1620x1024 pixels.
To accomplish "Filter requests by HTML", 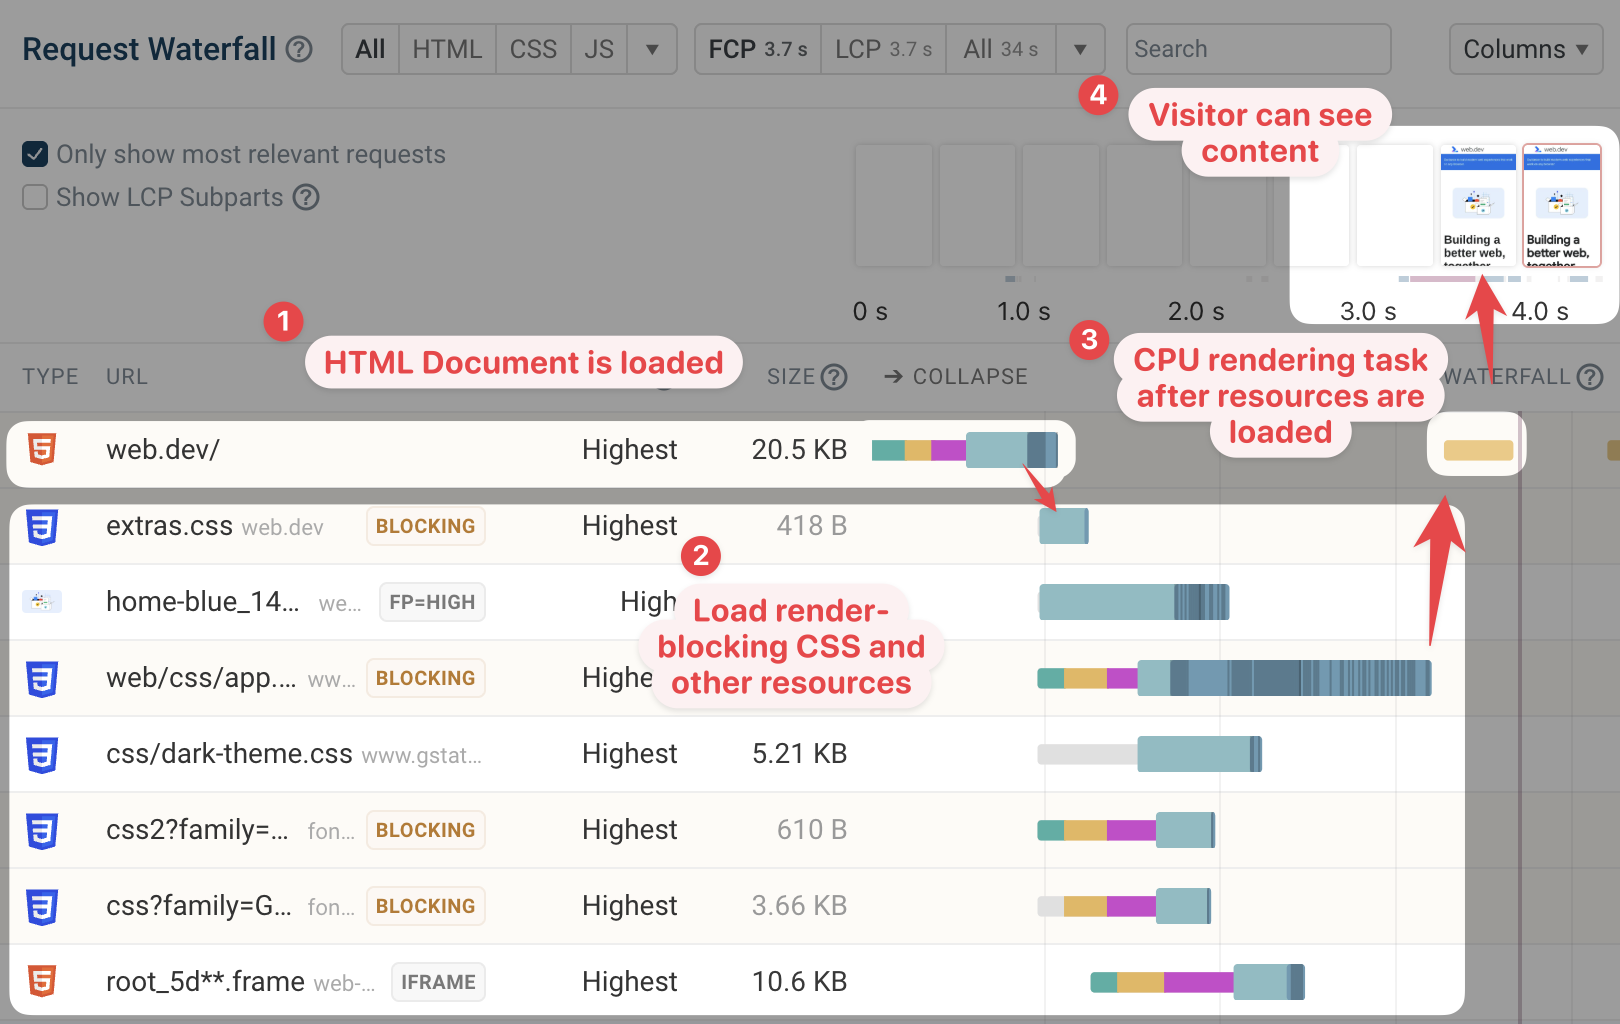I will coord(447,49).
